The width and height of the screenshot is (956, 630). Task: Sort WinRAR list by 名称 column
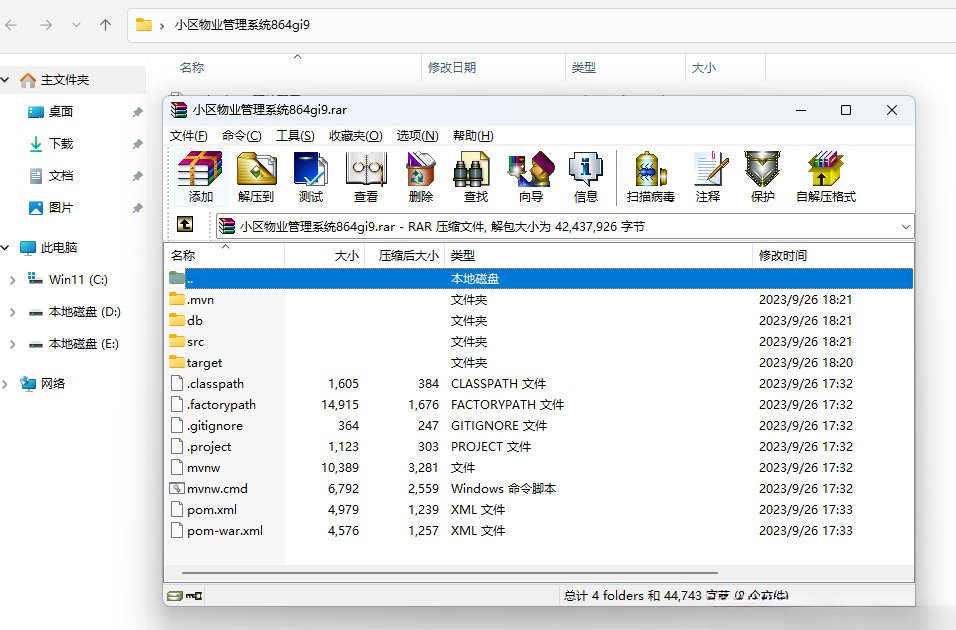224,256
